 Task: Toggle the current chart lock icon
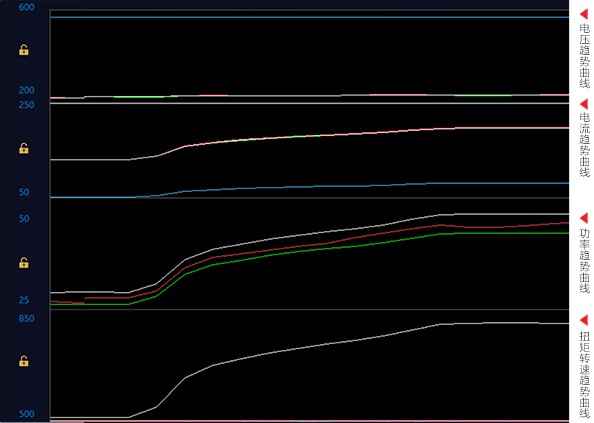[x=24, y=148]
